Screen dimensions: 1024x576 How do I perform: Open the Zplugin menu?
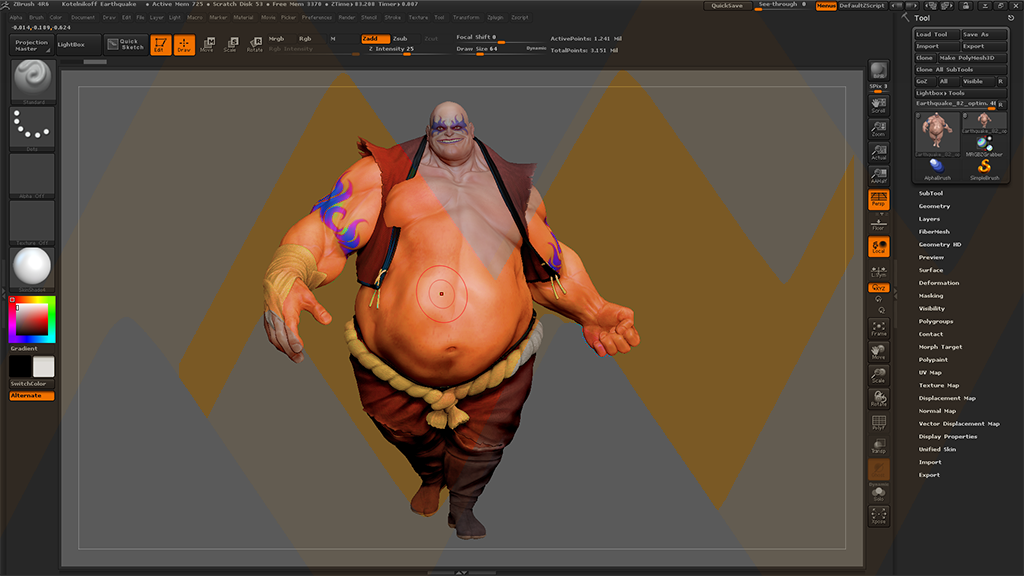coord(496,18)
